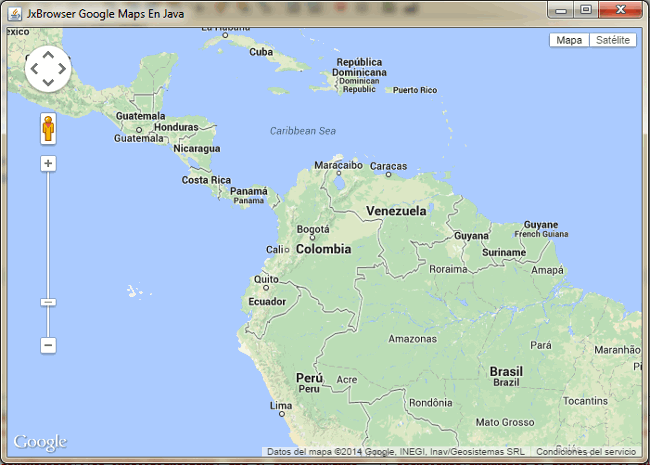Click the Bogotá city marker
Screen dimensions: 650x465
coord(313,238)
